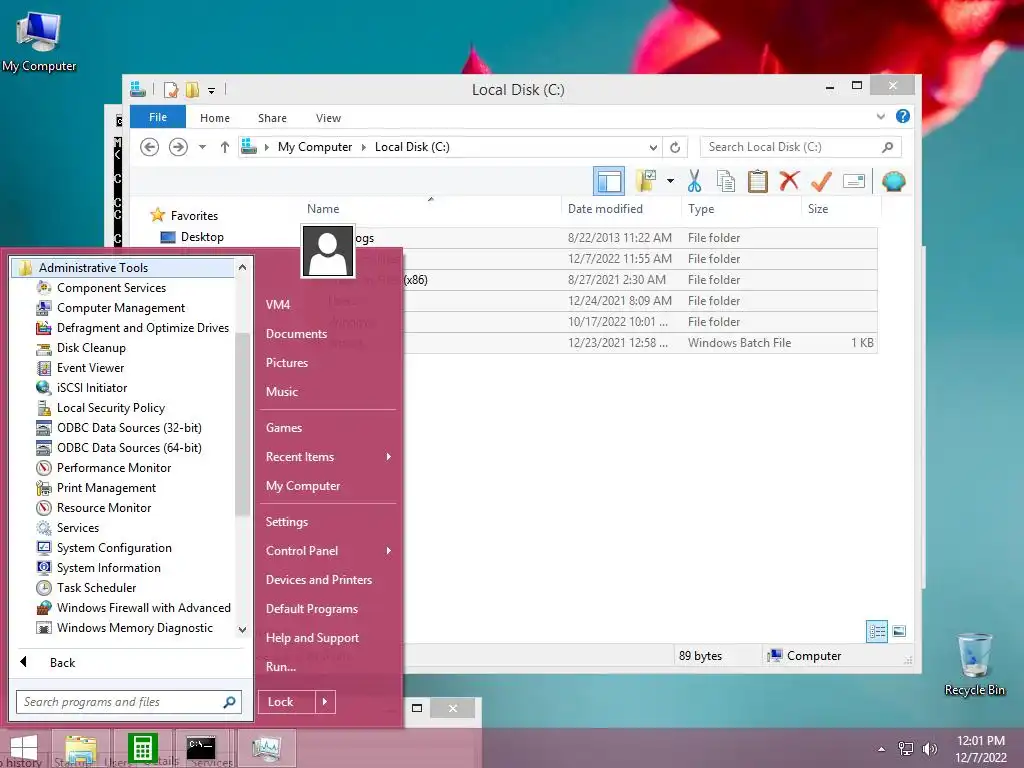
Task: Collapse the Administrative Tools folder
Action: coord(123,267)
